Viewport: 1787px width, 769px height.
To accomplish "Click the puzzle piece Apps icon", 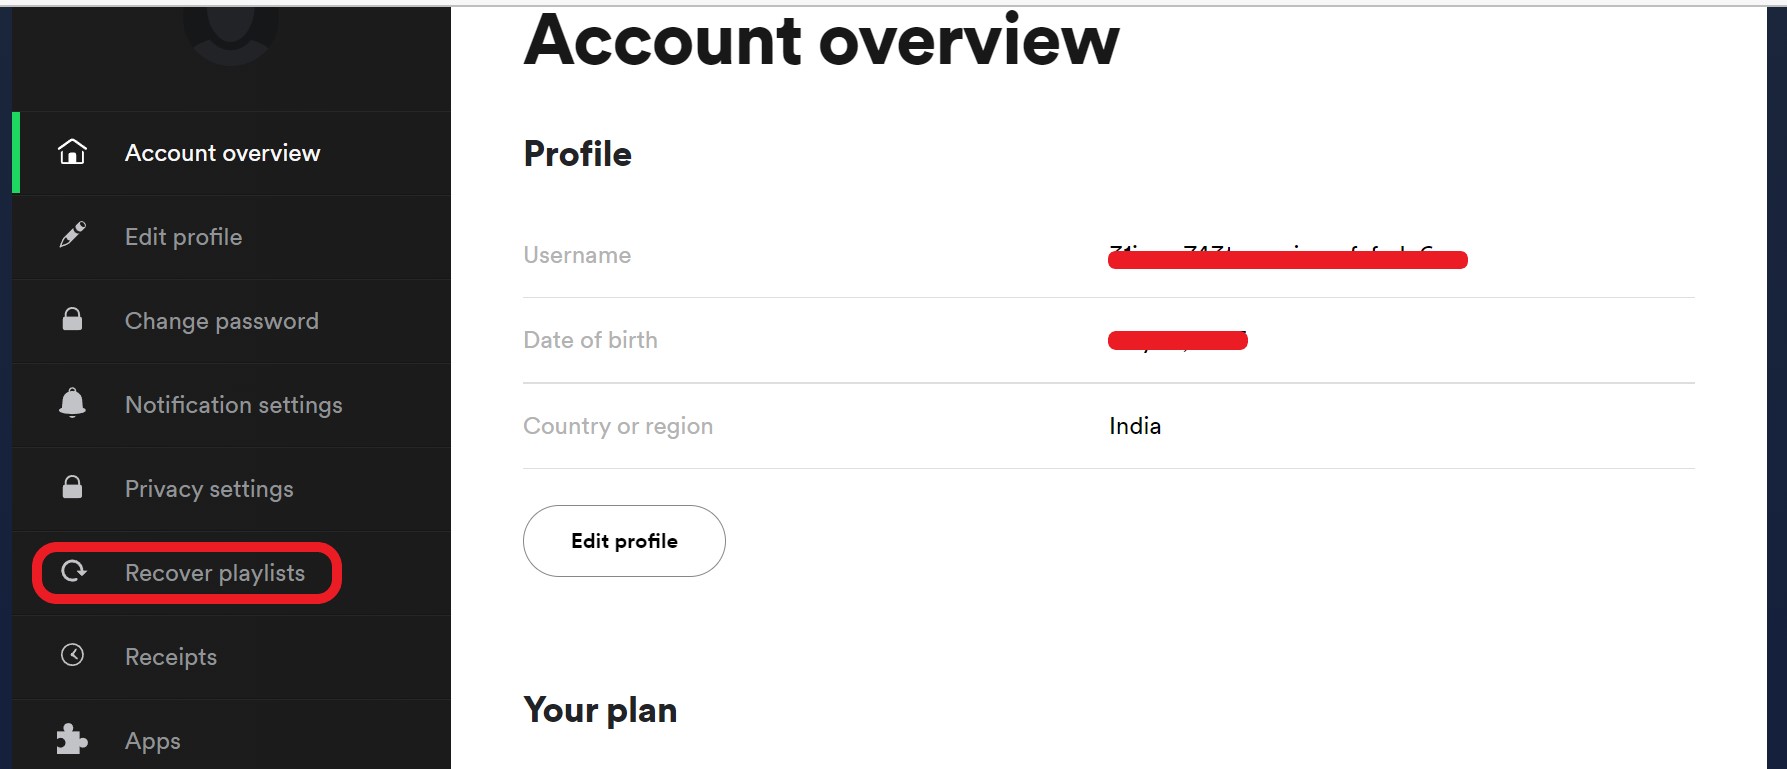I will (72, 739).
